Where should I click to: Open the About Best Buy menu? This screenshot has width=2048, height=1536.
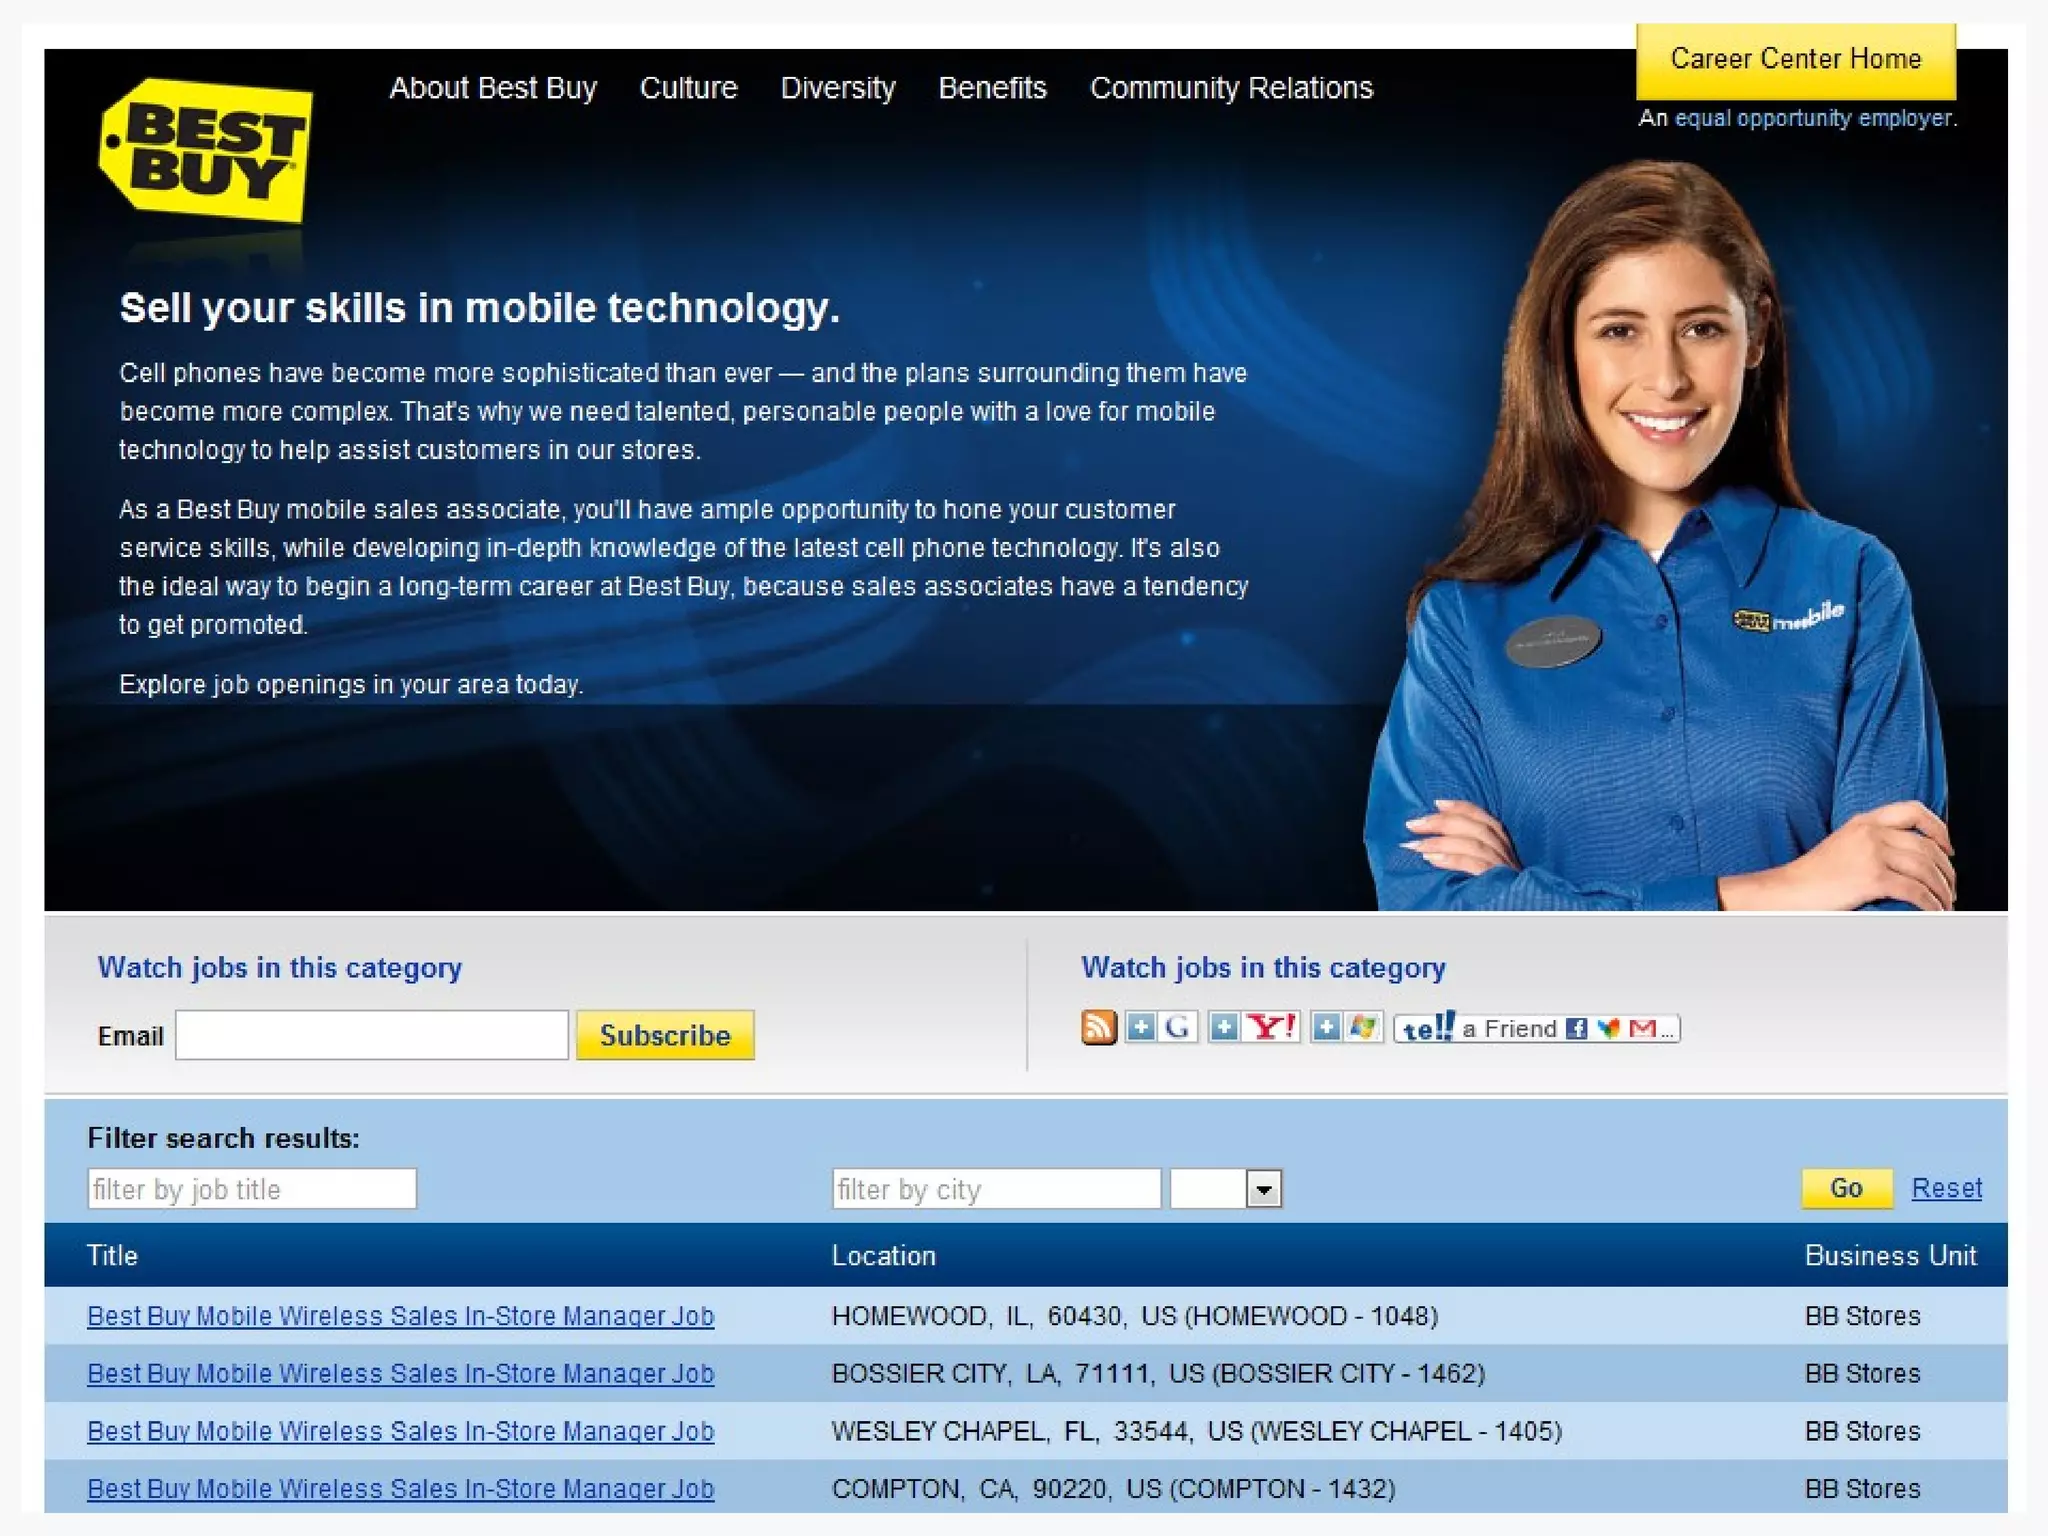pyautogui.click(x=493, y=88)
